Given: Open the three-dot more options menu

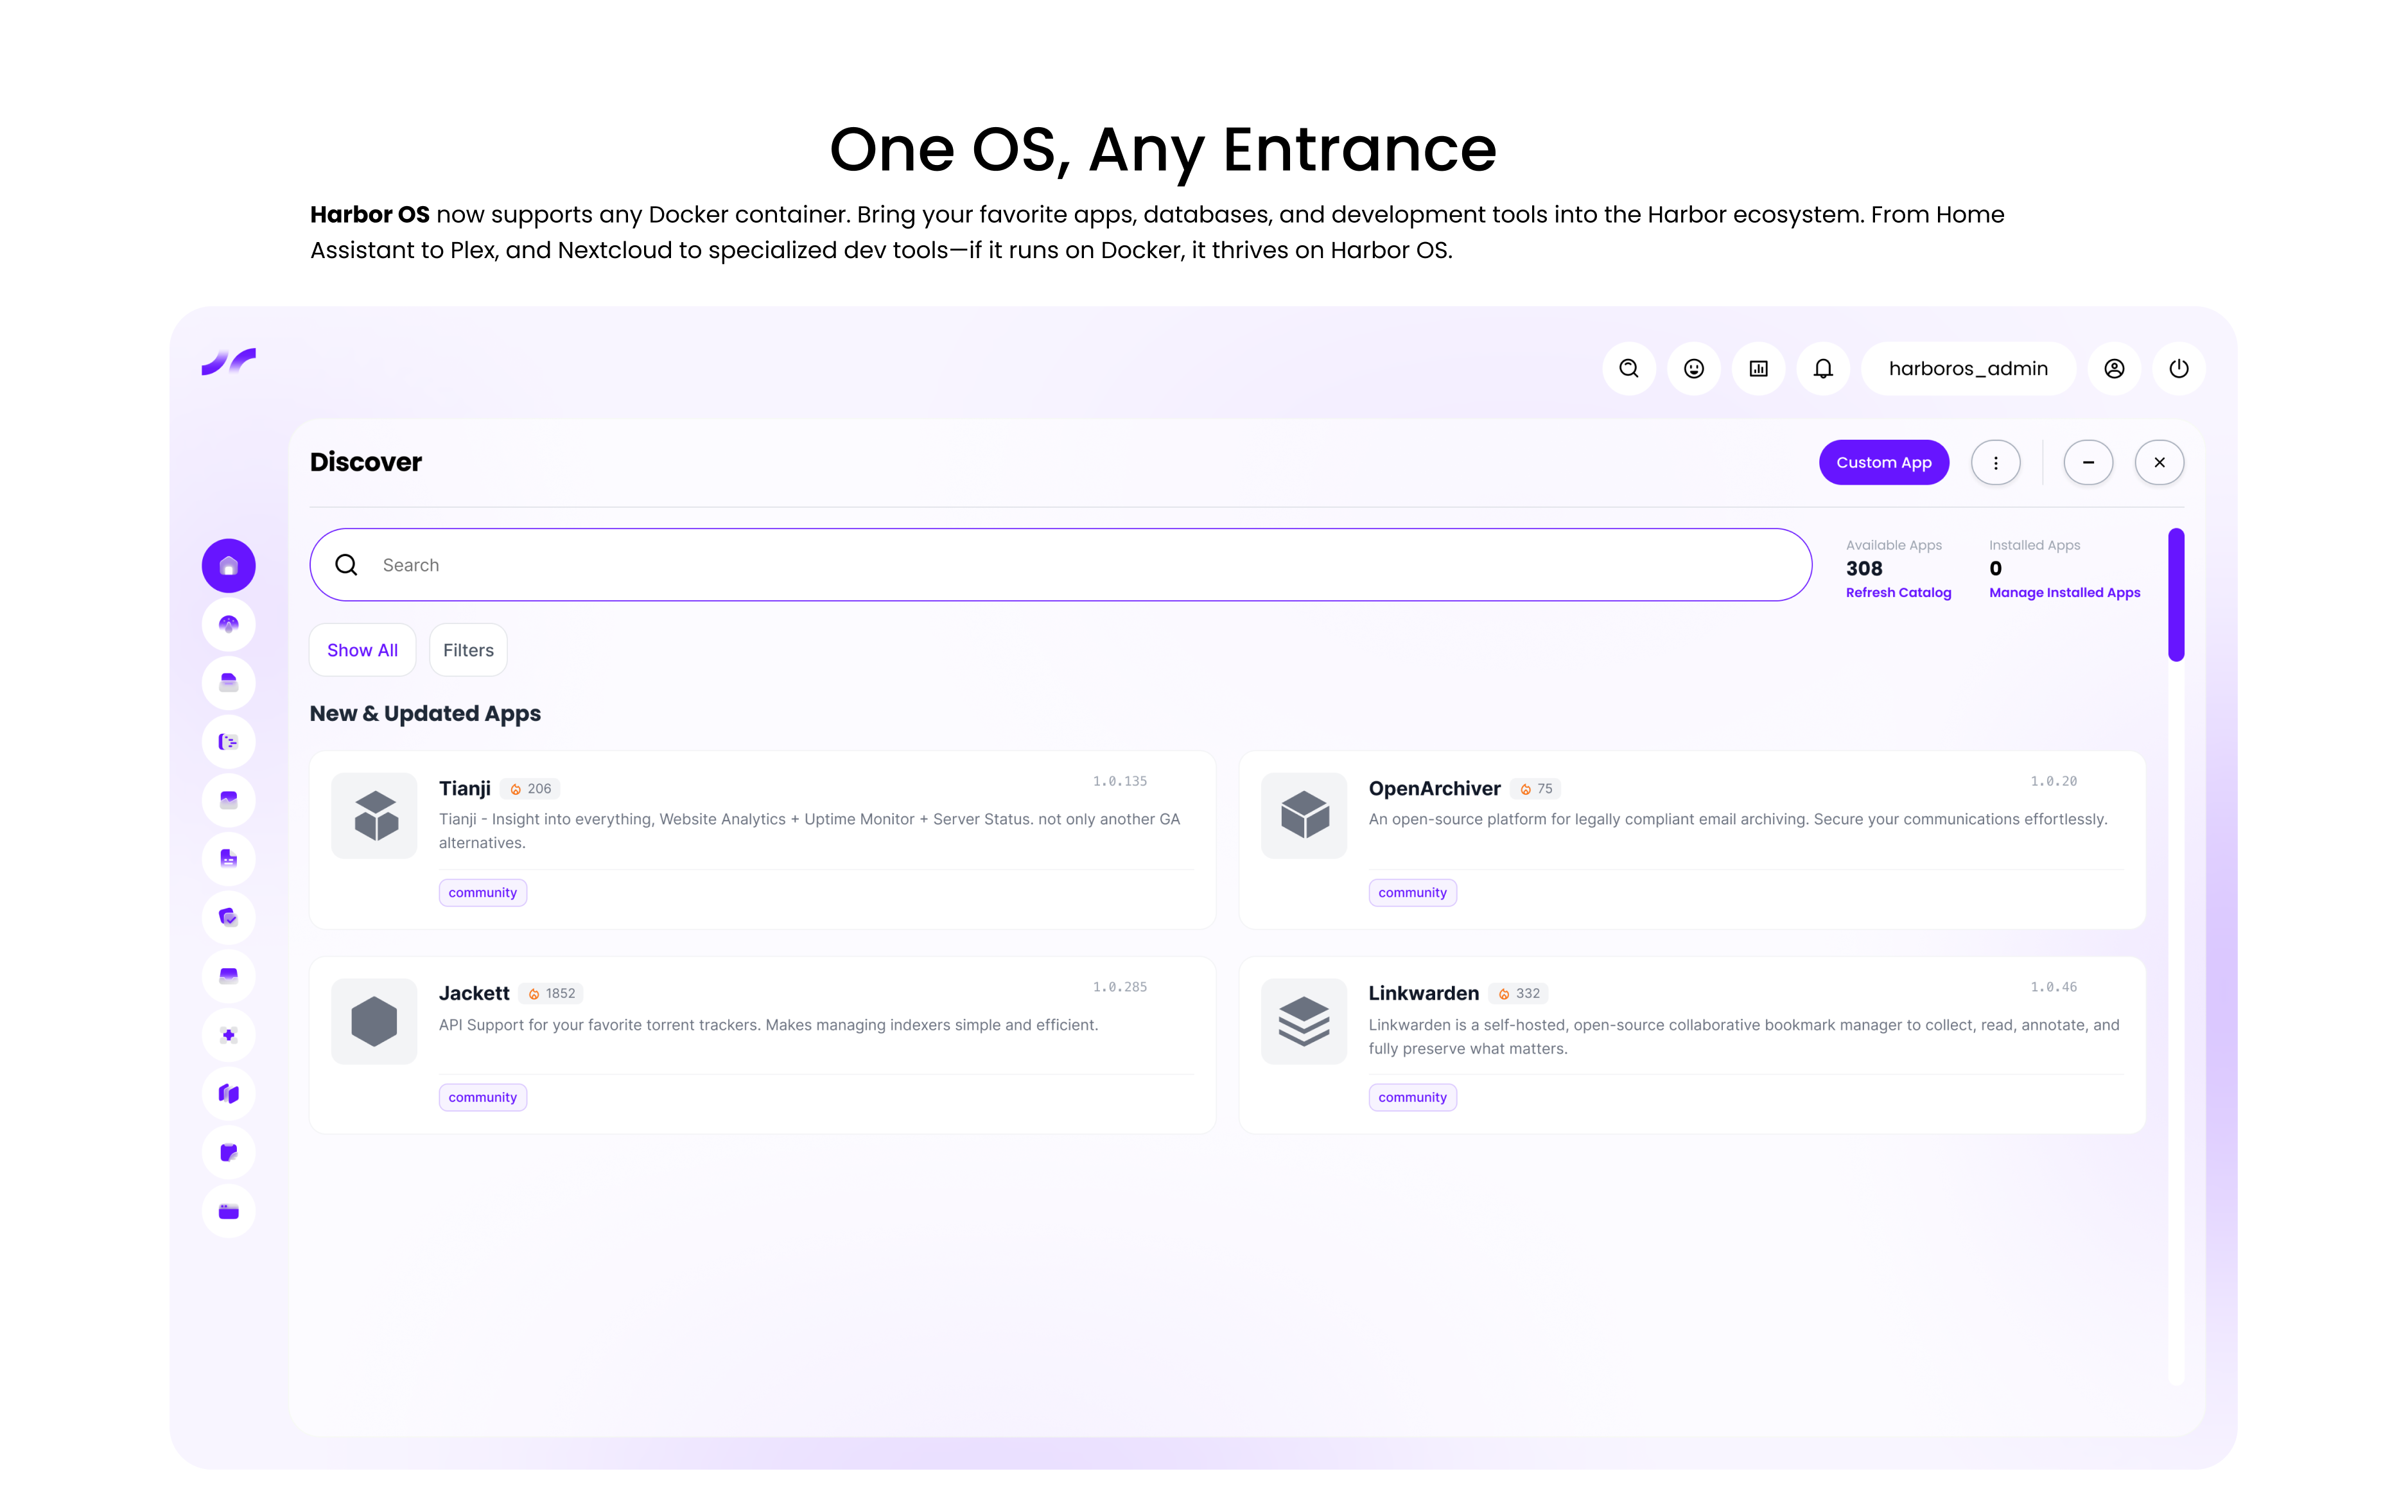Looking at the screenshot, I should click(1996, 463).
